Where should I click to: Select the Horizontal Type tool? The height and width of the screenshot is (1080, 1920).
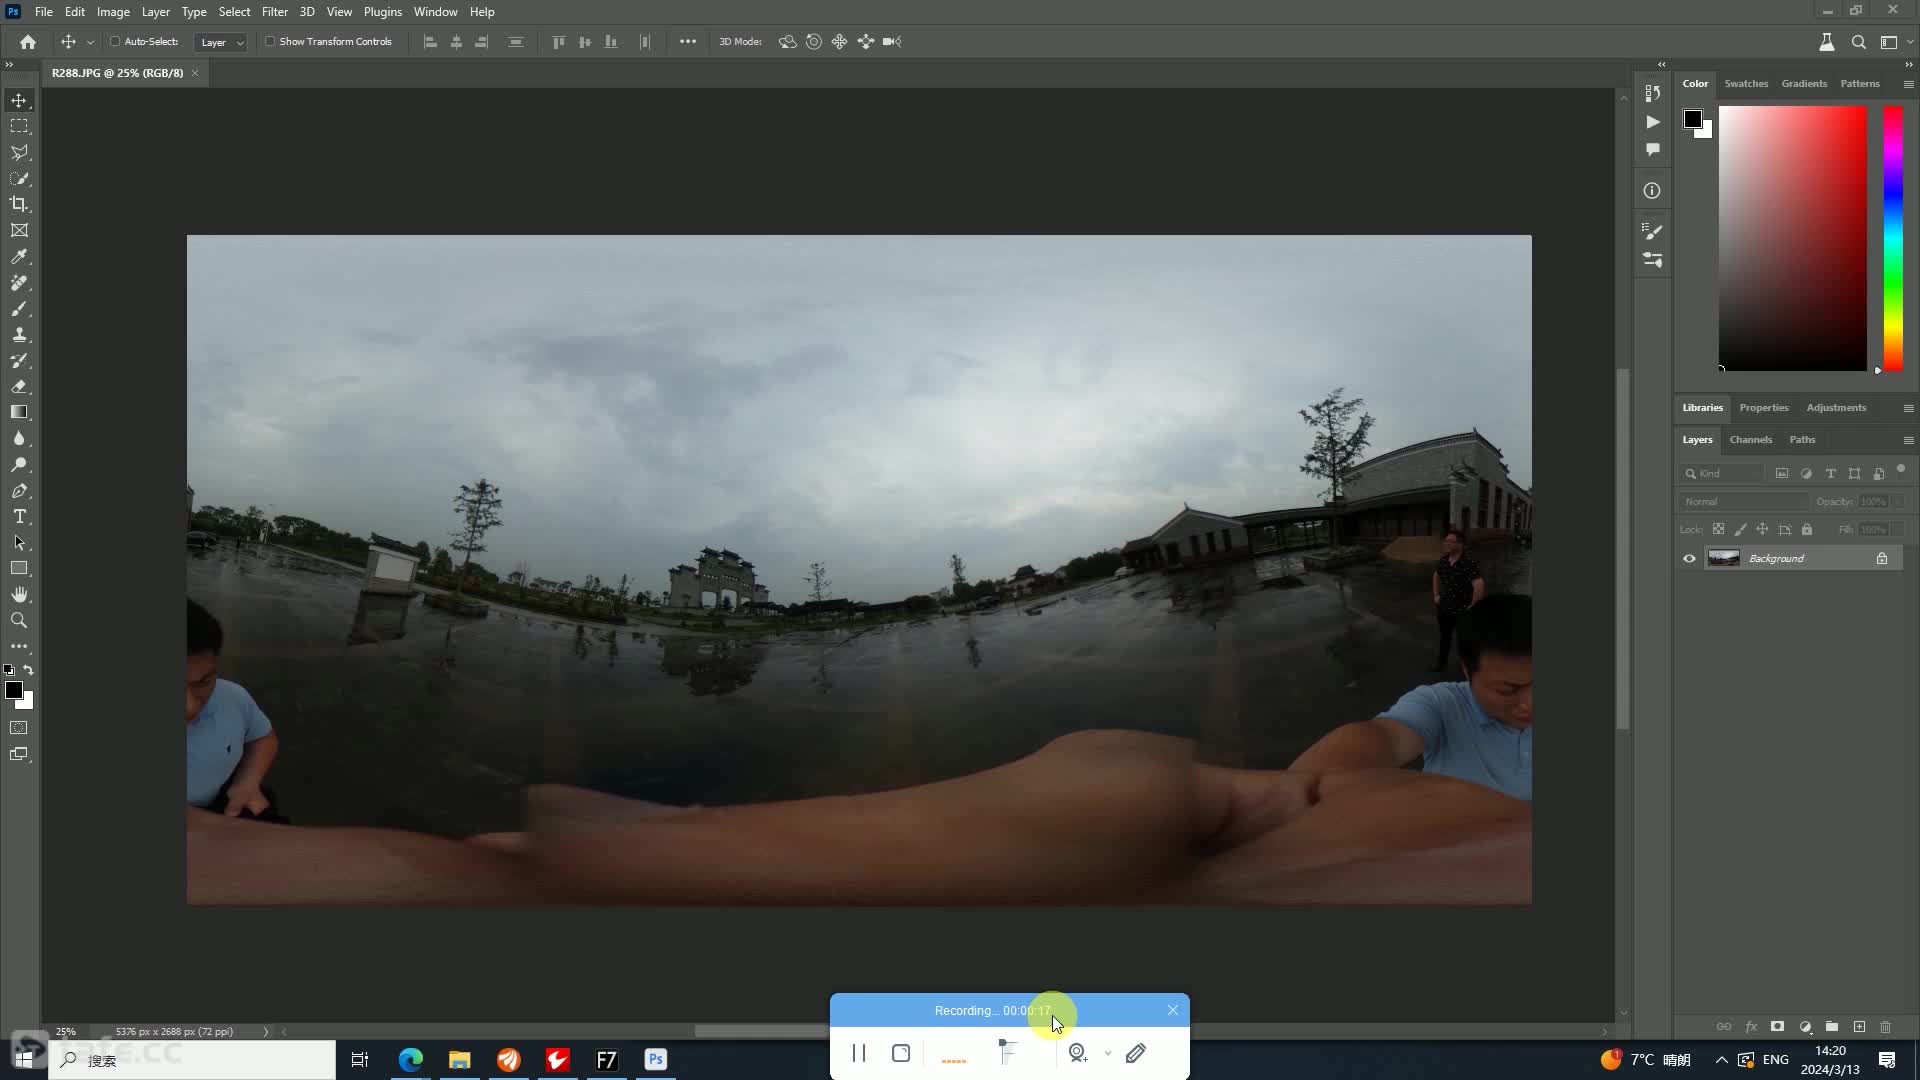(x=19, y=517)
